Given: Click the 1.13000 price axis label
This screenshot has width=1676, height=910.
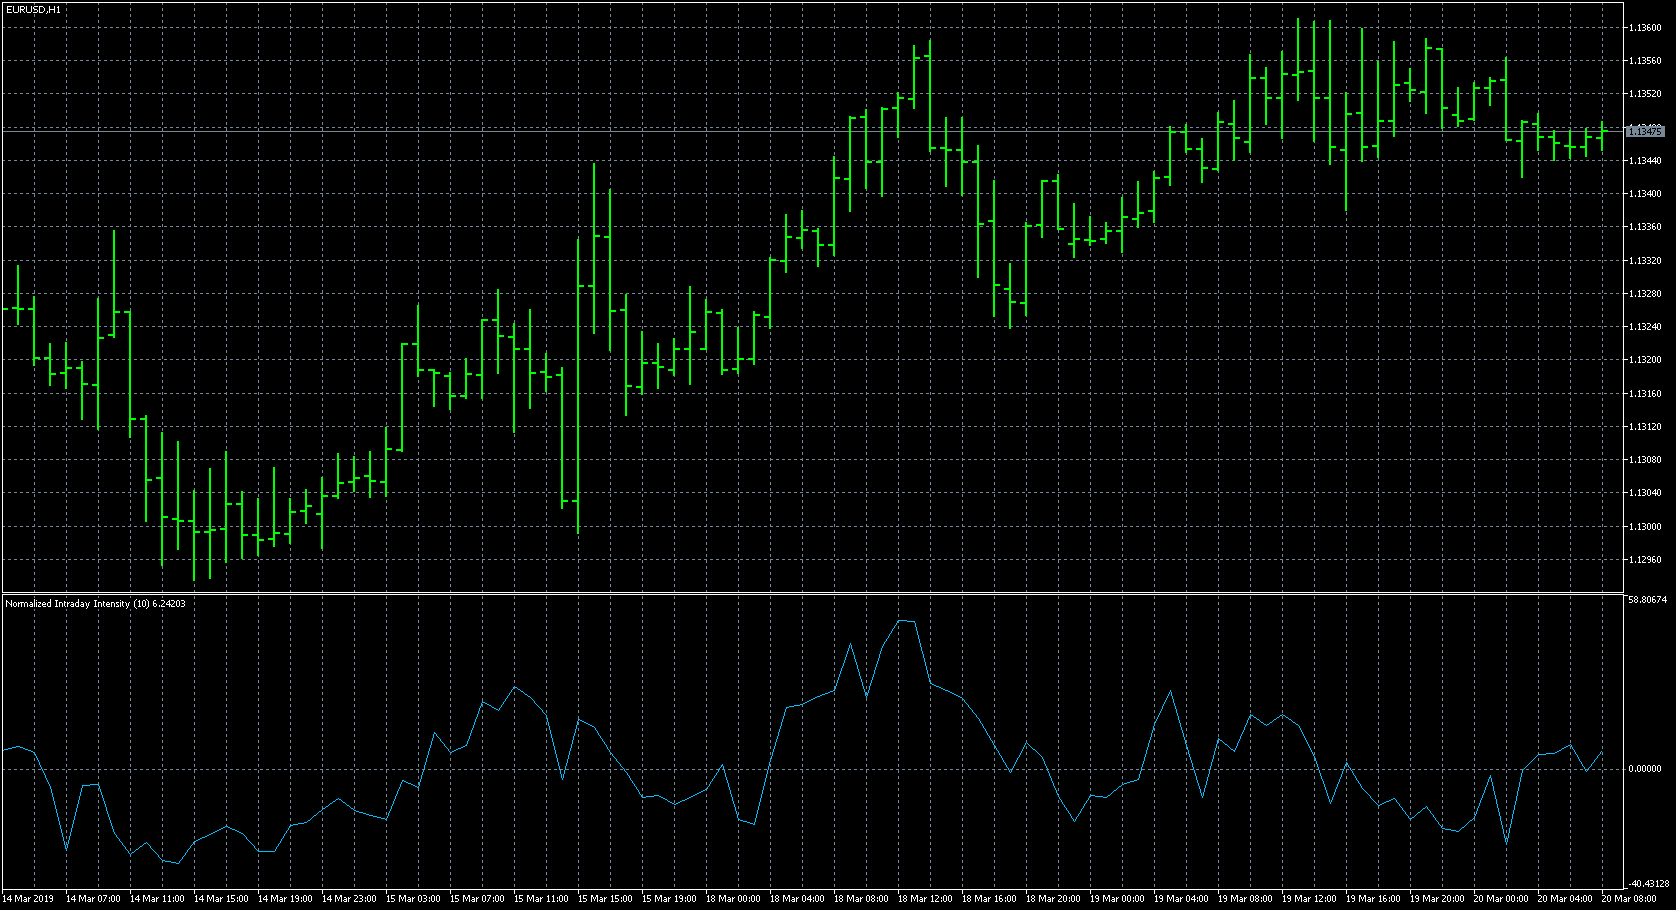Looking at the screenshot, I should [x=1645, y=527].
